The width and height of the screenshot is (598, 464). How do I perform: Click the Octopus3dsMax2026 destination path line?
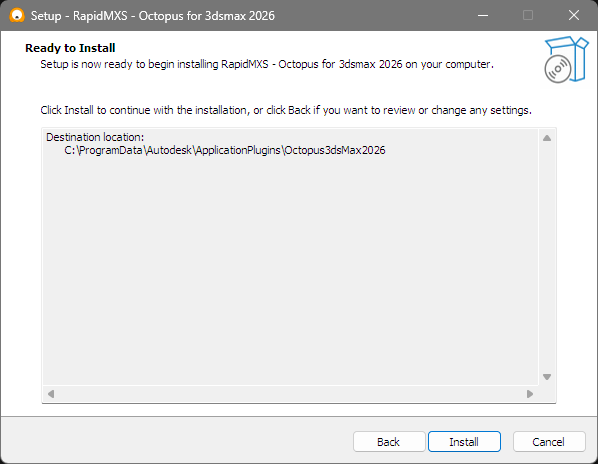click(225, 150)
